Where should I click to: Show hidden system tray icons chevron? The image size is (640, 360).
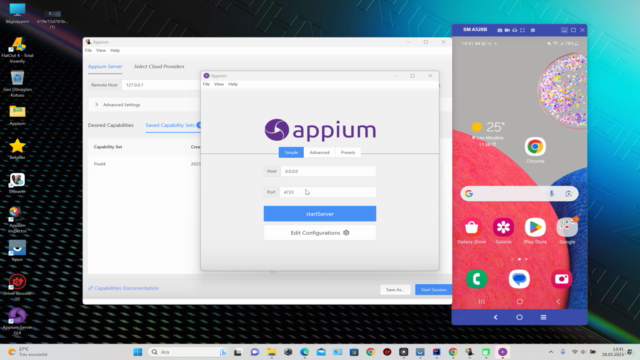coord(551,352)
